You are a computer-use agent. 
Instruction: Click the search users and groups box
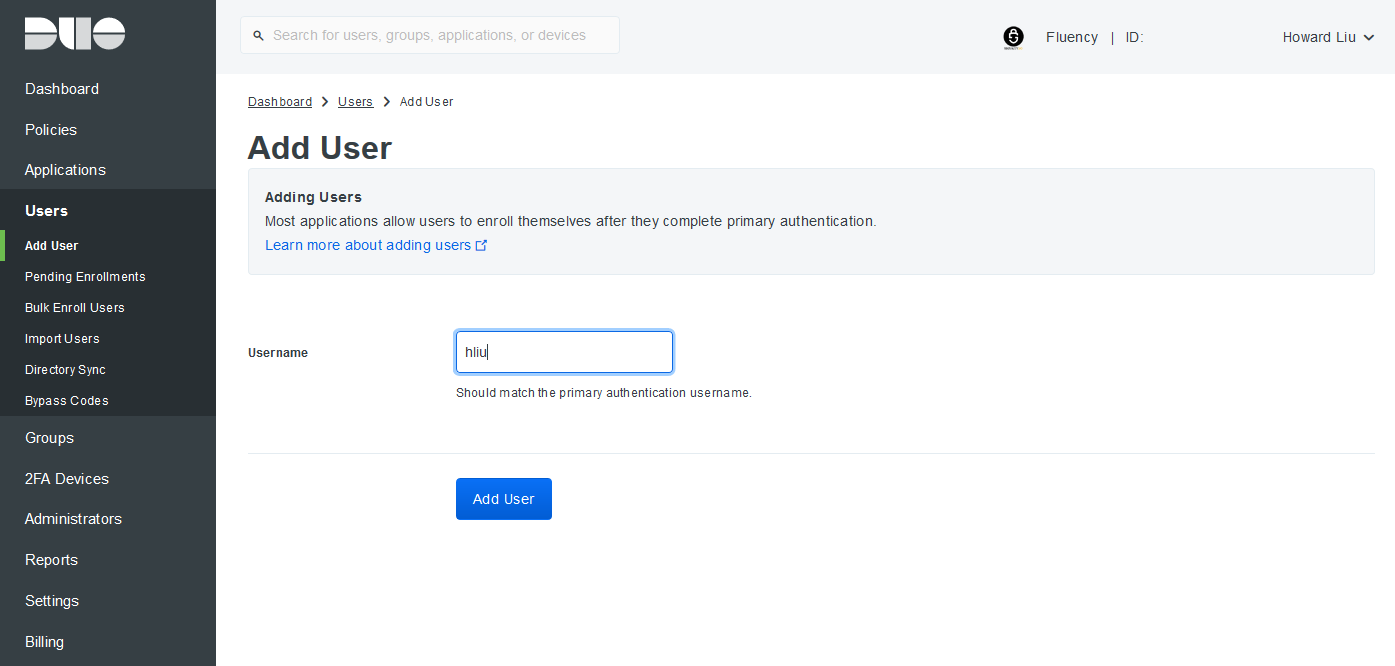click(430, 35)
